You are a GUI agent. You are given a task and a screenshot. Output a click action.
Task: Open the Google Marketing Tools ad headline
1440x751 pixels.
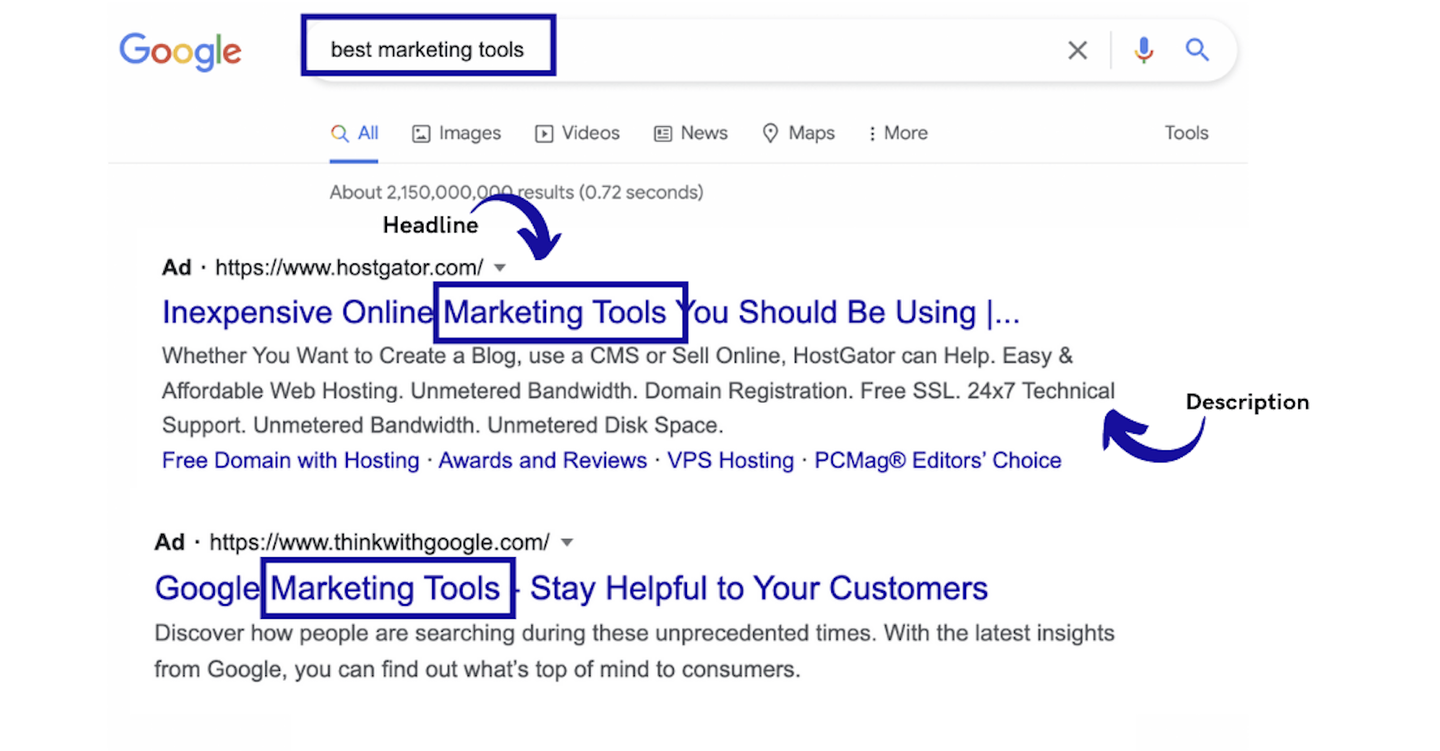570,588
